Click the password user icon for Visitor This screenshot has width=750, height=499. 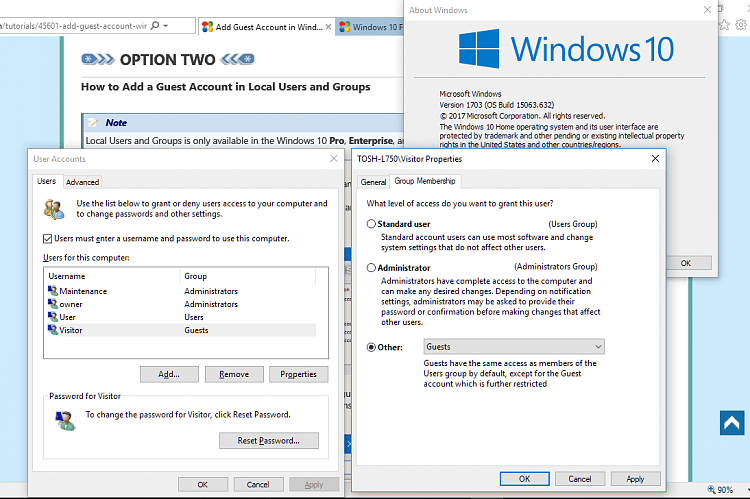pos(66,421)
